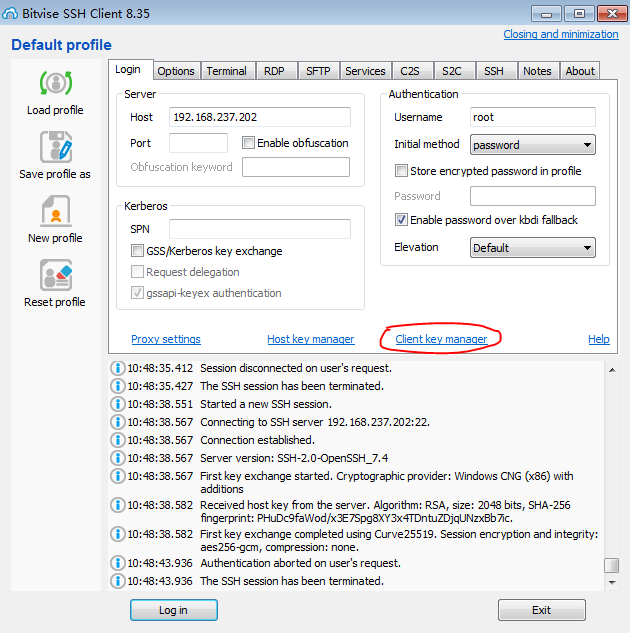Check GSS/Kerberos key exchange option
Image resolution: width=630 pixels, height=633 pixels.
pyautogui.click(x=137, y=251)
